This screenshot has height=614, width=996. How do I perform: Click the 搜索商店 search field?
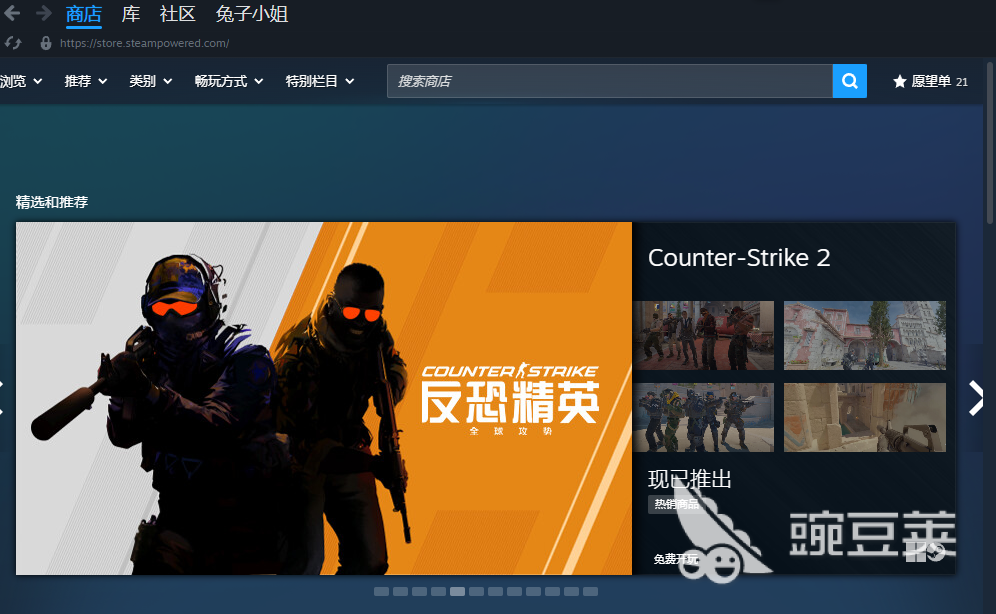(610, 81)
